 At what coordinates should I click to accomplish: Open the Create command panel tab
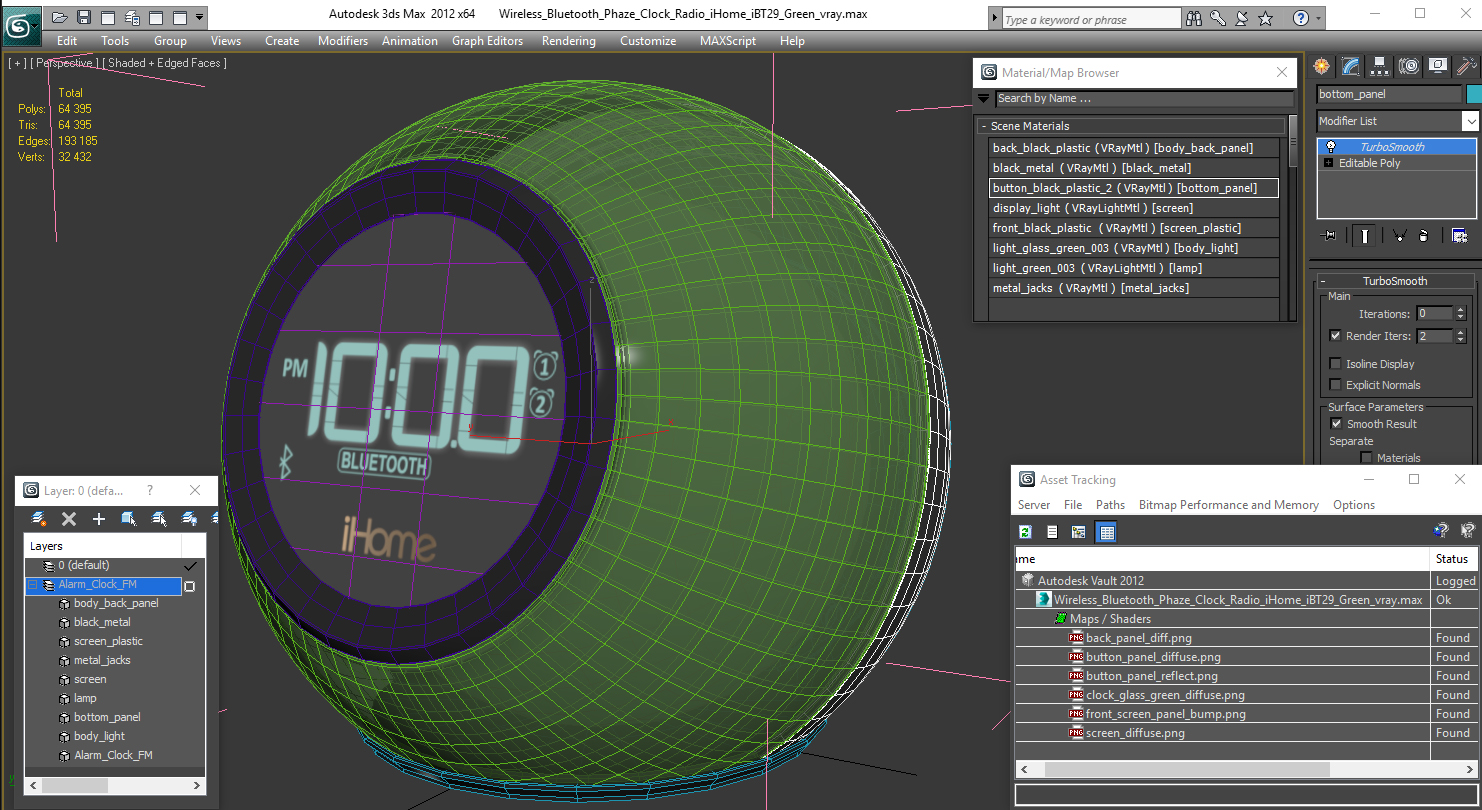click(1322, 66)
